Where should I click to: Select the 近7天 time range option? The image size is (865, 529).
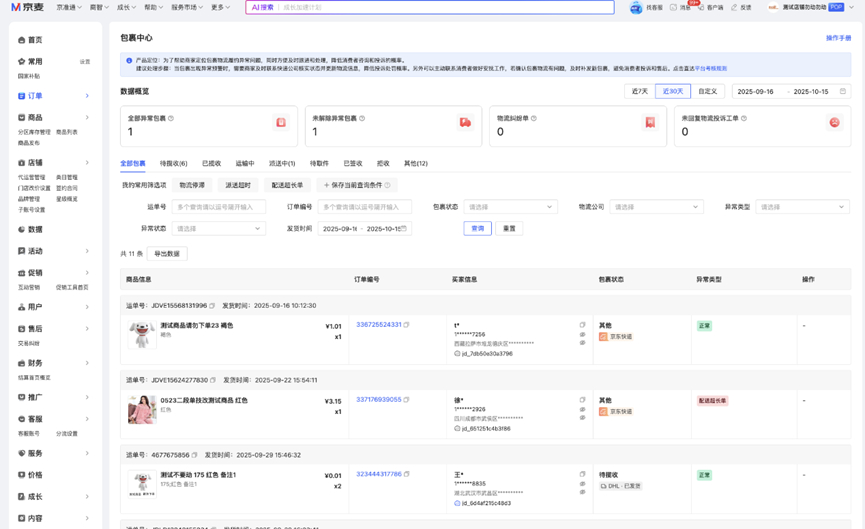(x=639, y=91)
